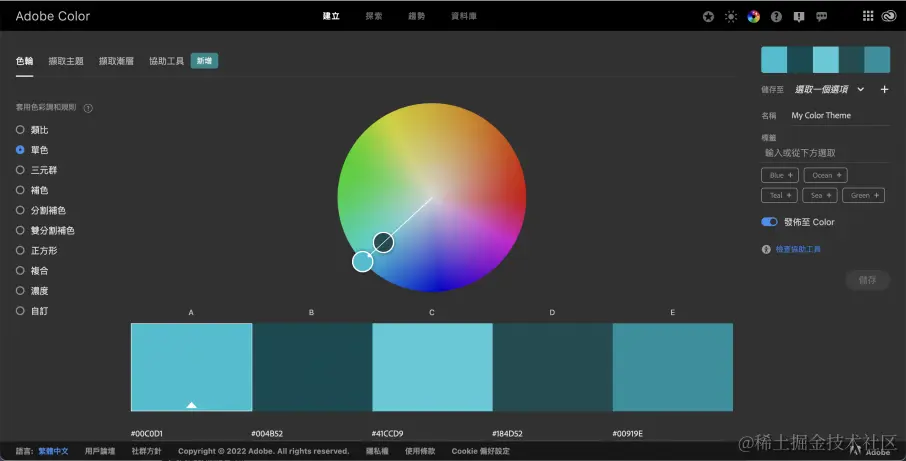The width and height of the screenshot is (906, 461).
Task: Open the 用戶論壇 footer link
Action: (99, 451)
